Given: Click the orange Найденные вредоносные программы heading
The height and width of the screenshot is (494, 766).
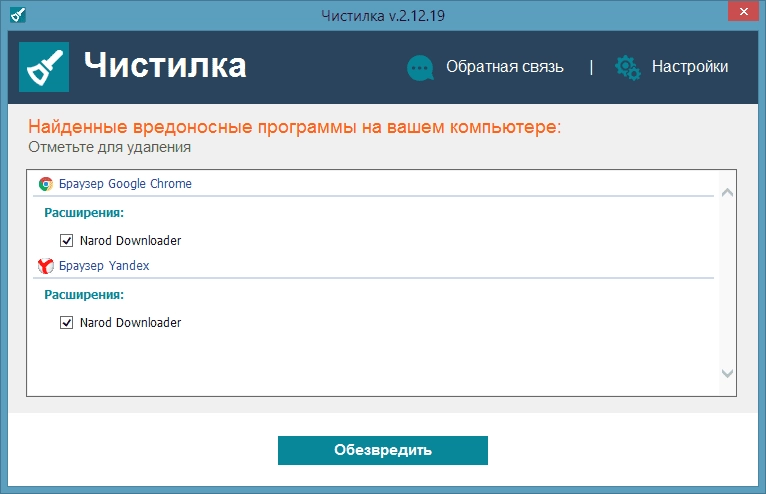Looking at the screenshot, I should (295, 127).
